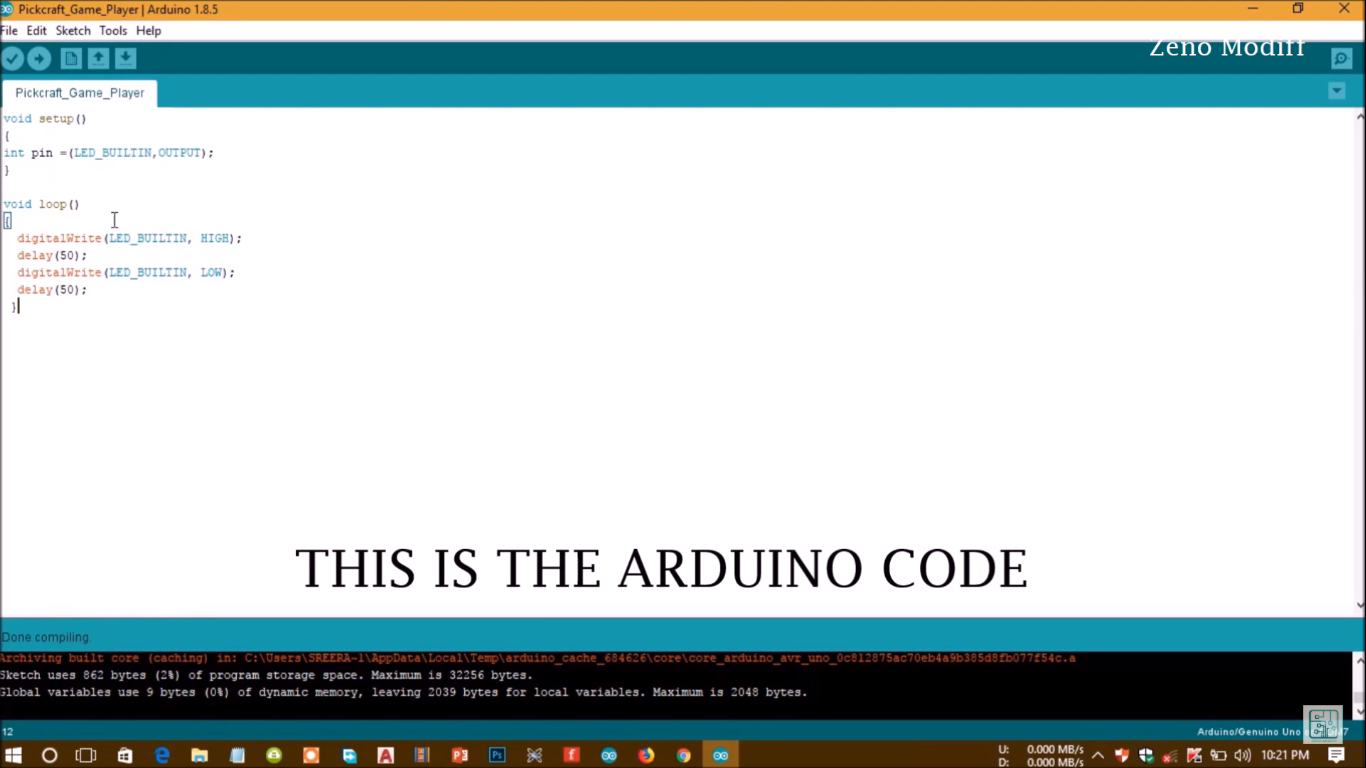Open Cortana search circle on taskbar

point(49,755)
